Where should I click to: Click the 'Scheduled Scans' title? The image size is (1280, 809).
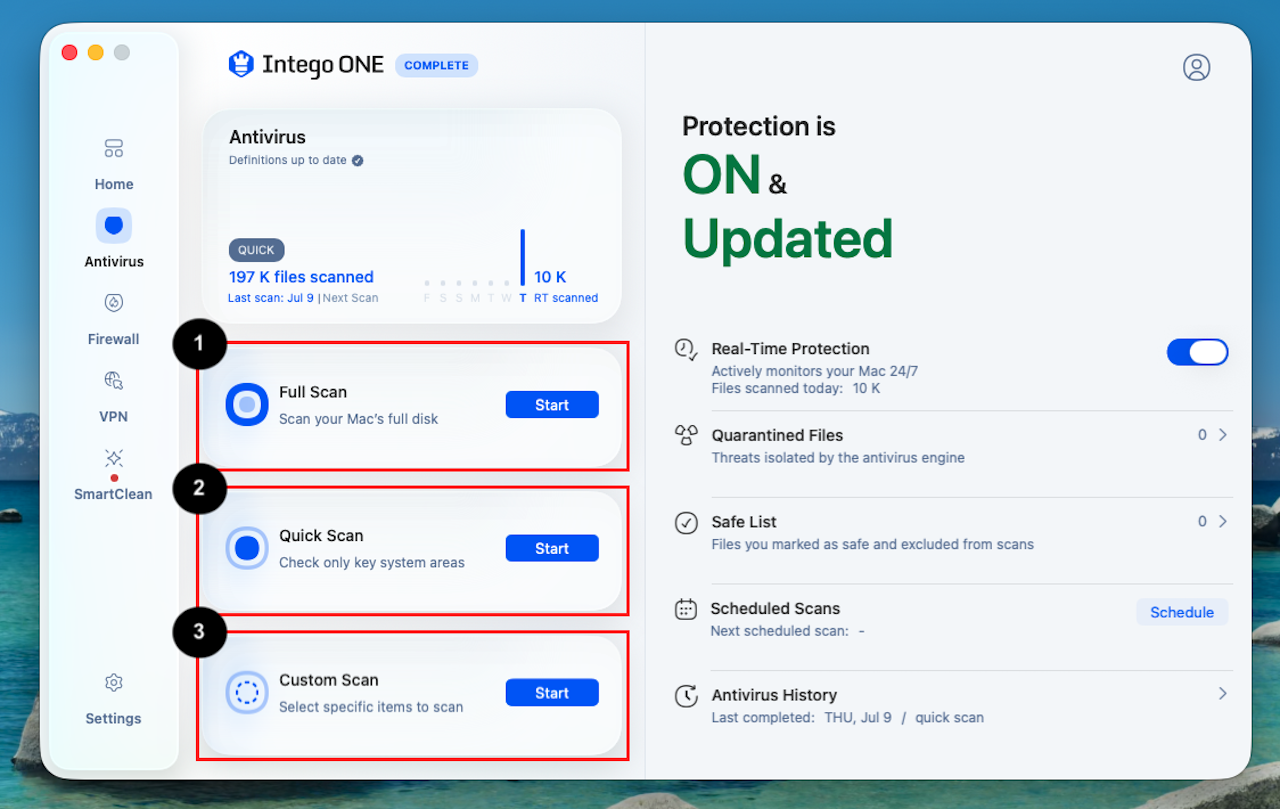click(775, 608)
